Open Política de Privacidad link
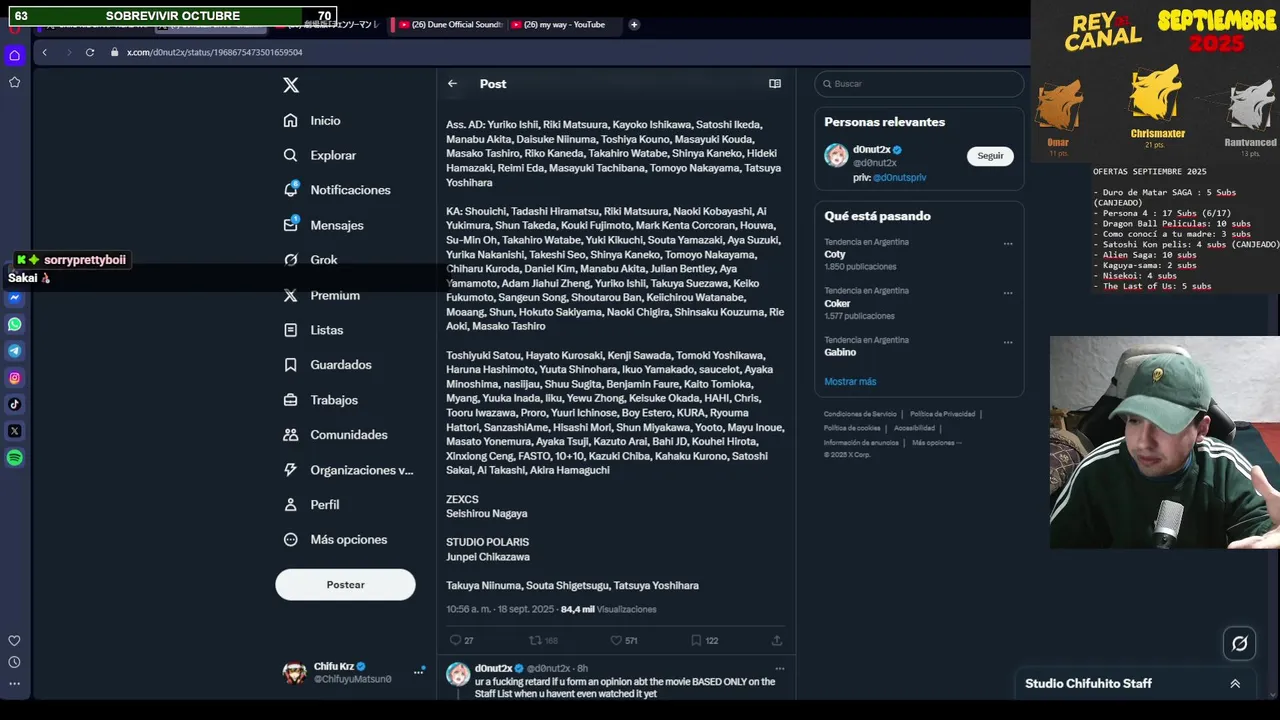 click(x=942, y=414)
